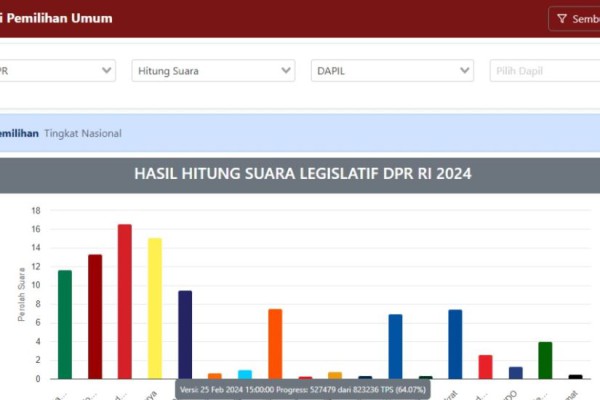Select the green first bar in chart
The height and width of the screenshot is (400, 600).
65,325
